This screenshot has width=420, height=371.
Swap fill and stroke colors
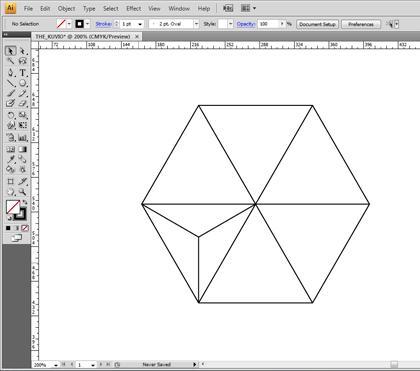tap(25, 202)
